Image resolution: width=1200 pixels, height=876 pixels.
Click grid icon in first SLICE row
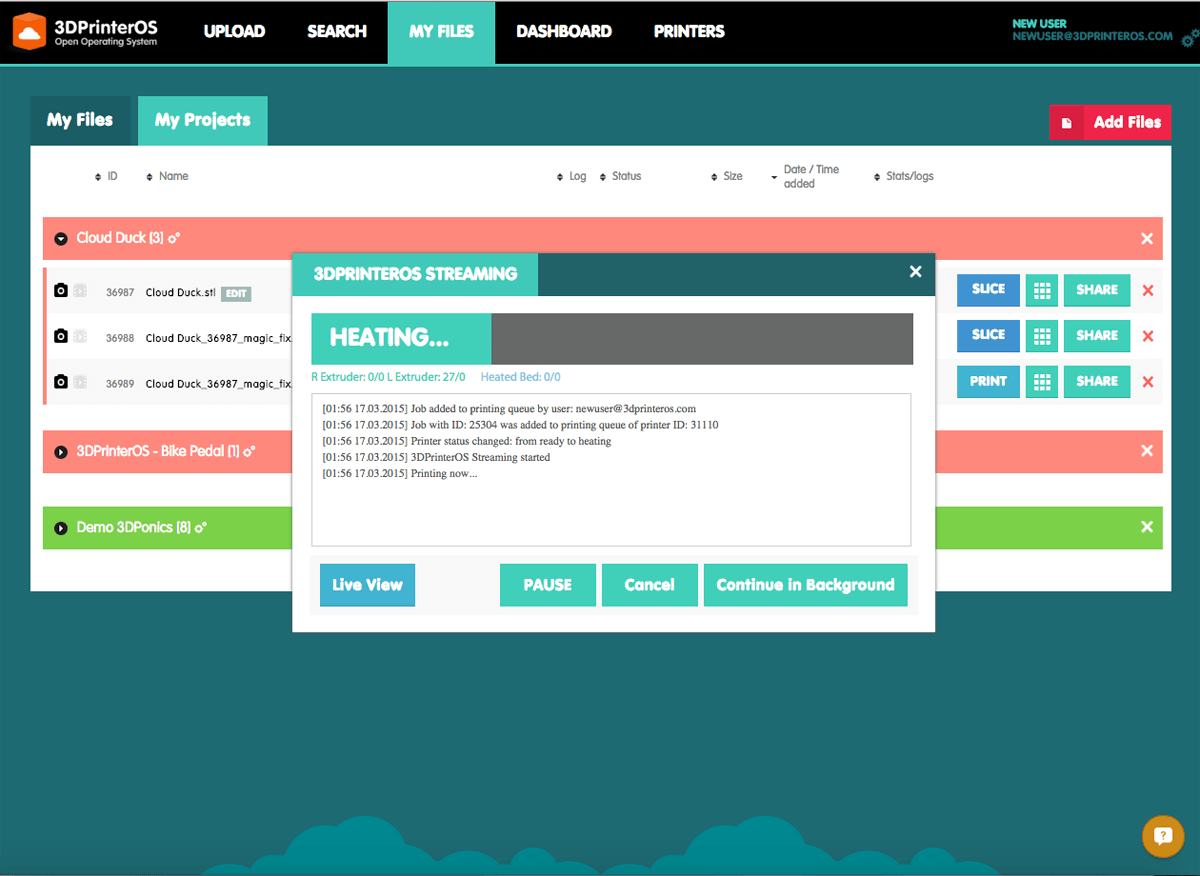coord(1042,290)
